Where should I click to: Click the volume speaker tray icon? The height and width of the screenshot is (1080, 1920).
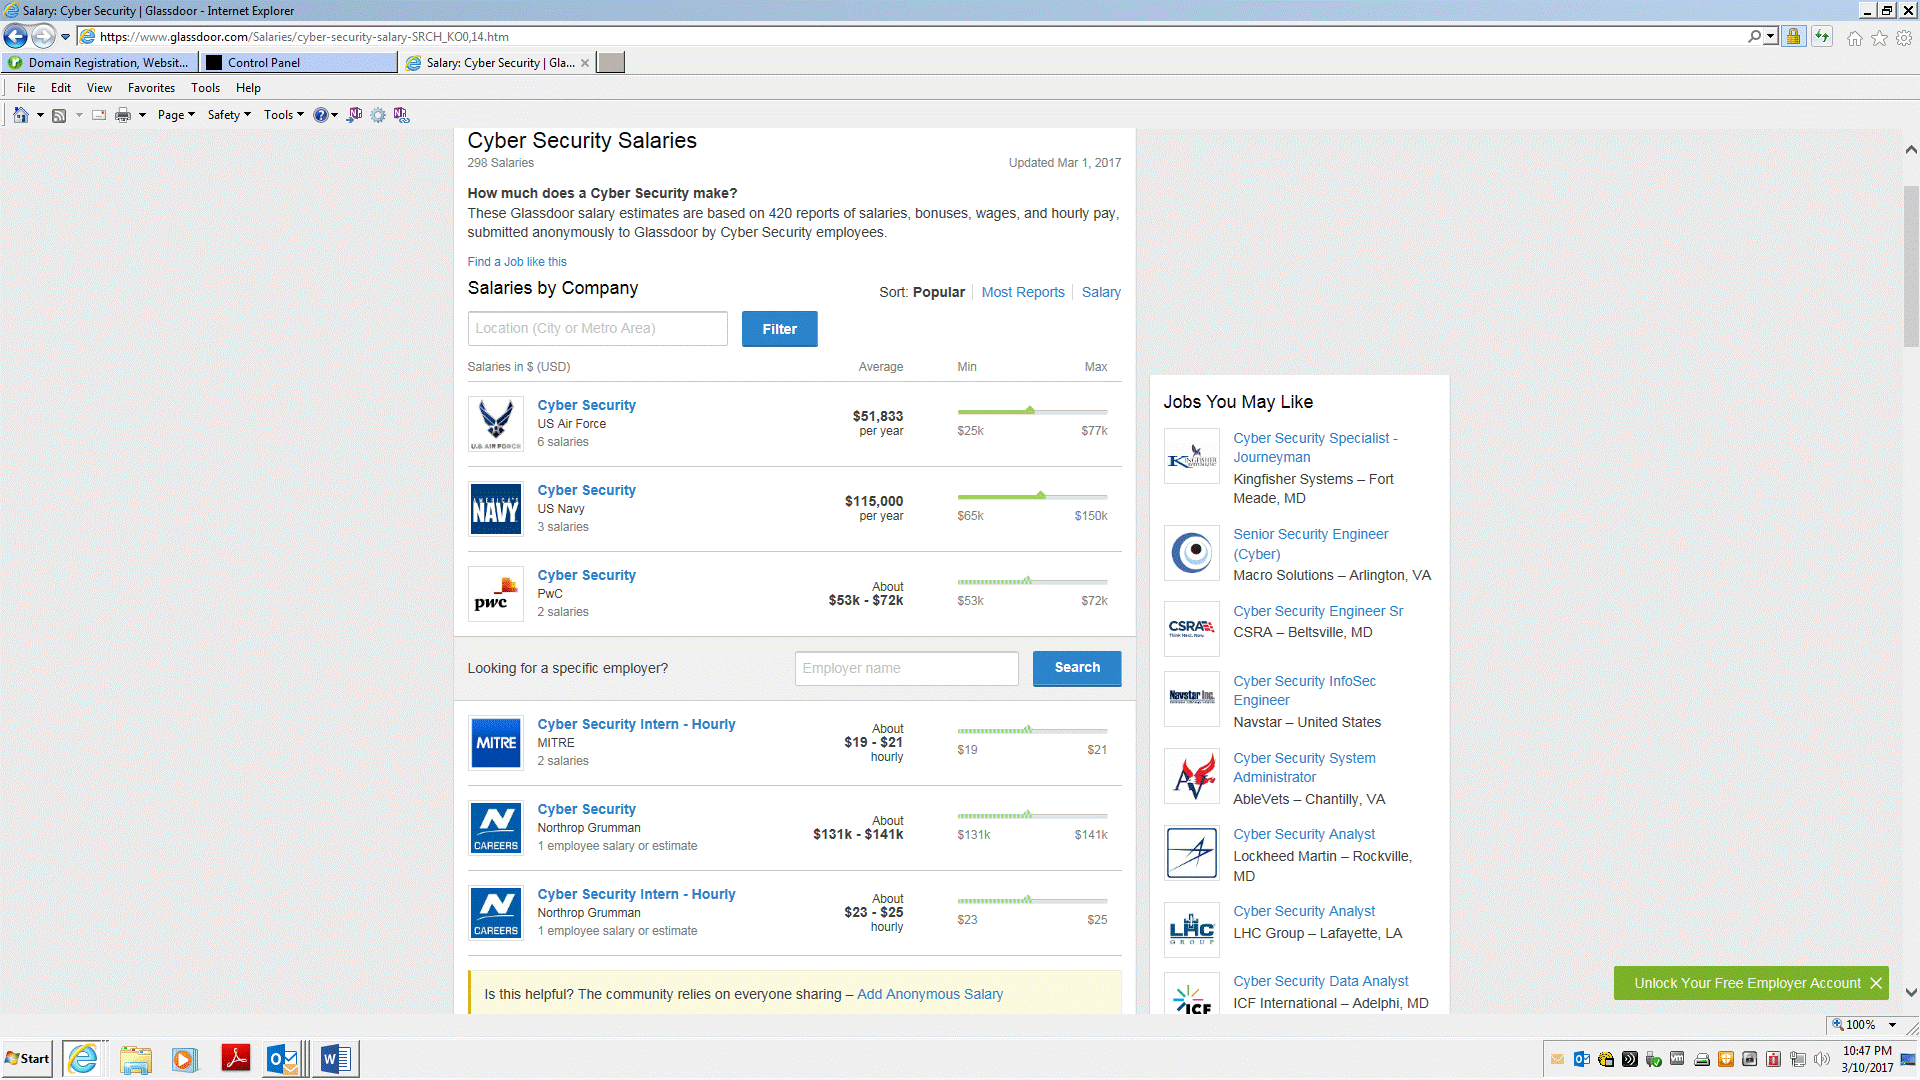click(1822, 1059)
